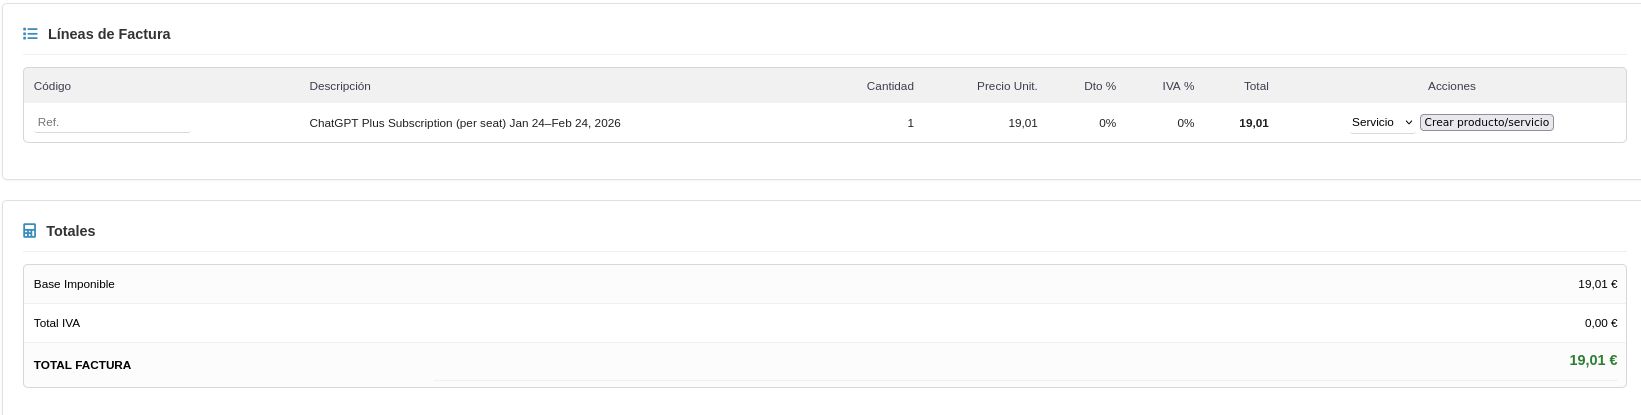This screenshot has width=1641, height=415.
Task: Click the IVA % column header
Action: point(1177,86)
